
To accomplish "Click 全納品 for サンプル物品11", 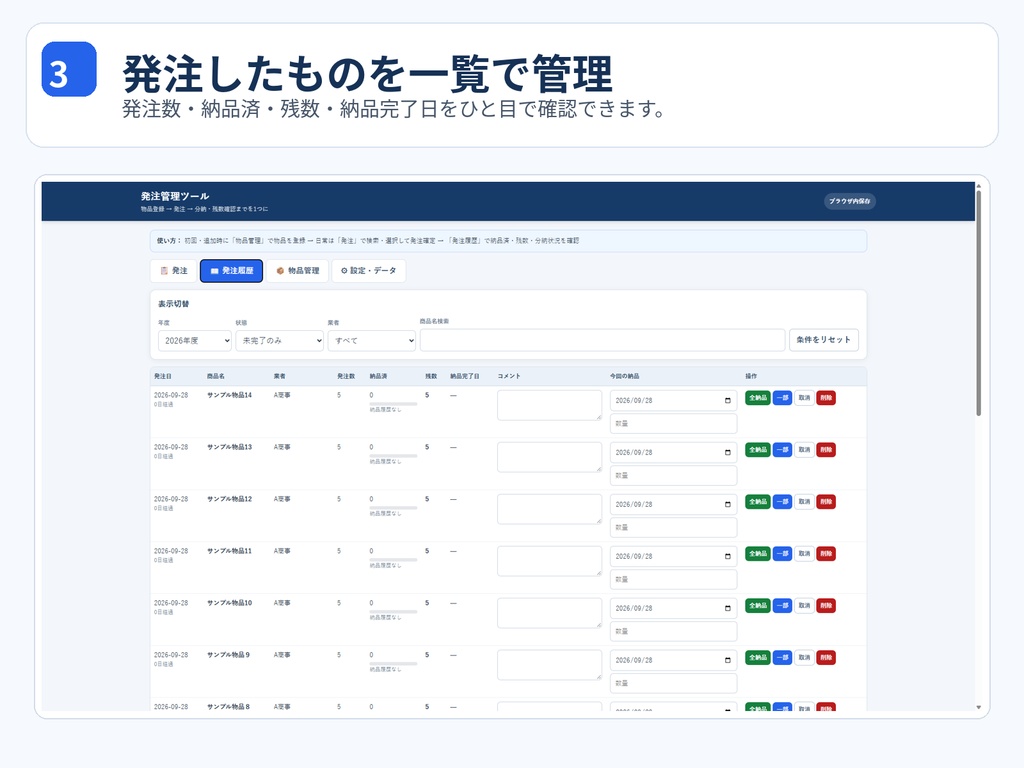I will [x=758, y=554].
